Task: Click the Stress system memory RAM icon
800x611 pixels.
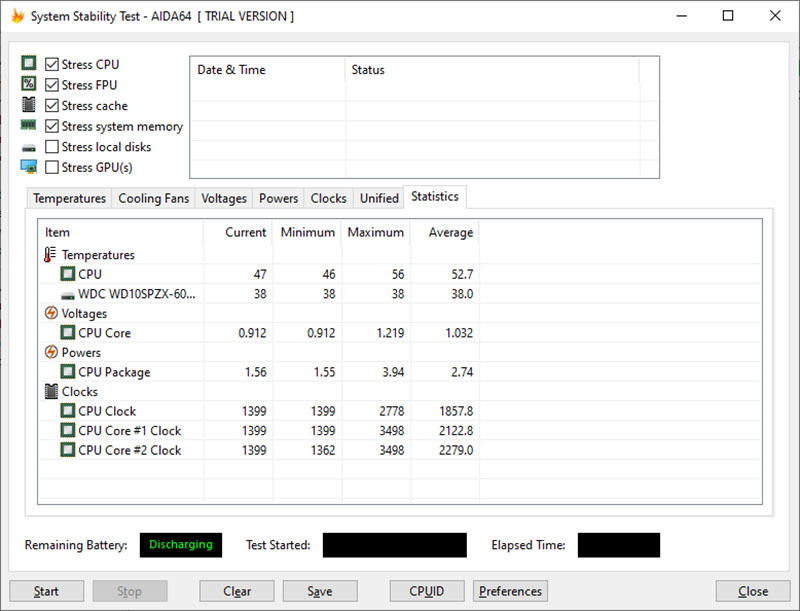Action: coord(29,124)
